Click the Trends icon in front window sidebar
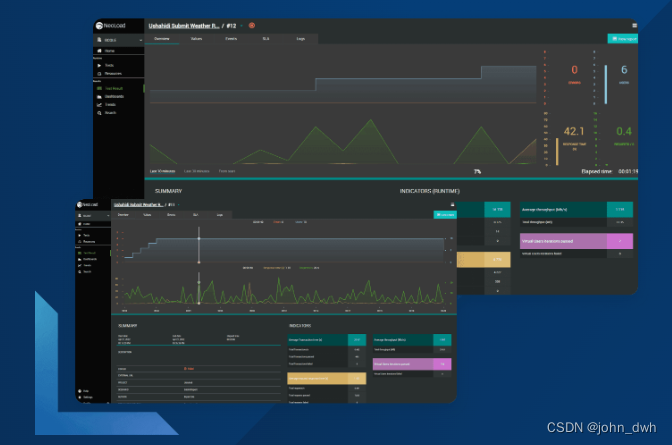The width and height of the screenshot is (672, 445). (x=80, y=265)
